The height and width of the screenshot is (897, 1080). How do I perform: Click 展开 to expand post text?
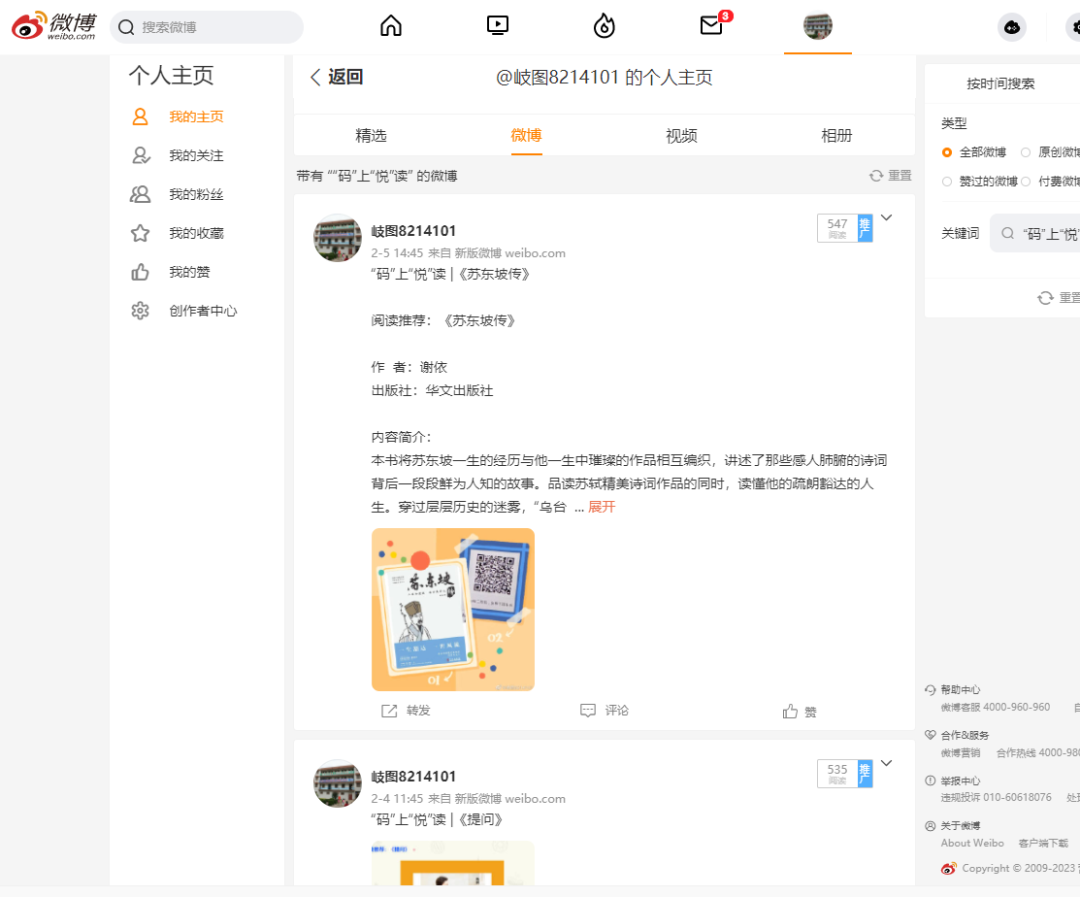[x=601, y=507]
